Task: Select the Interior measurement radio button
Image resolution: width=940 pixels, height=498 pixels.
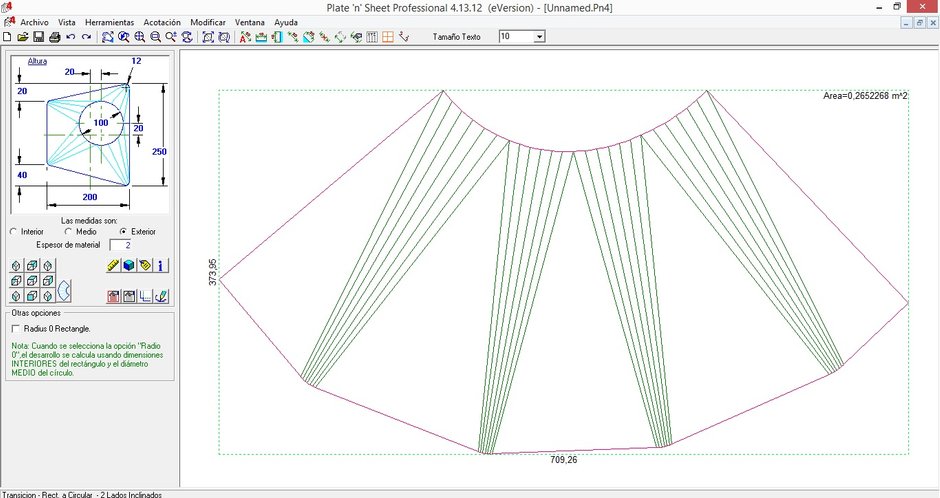Action: 14,231
